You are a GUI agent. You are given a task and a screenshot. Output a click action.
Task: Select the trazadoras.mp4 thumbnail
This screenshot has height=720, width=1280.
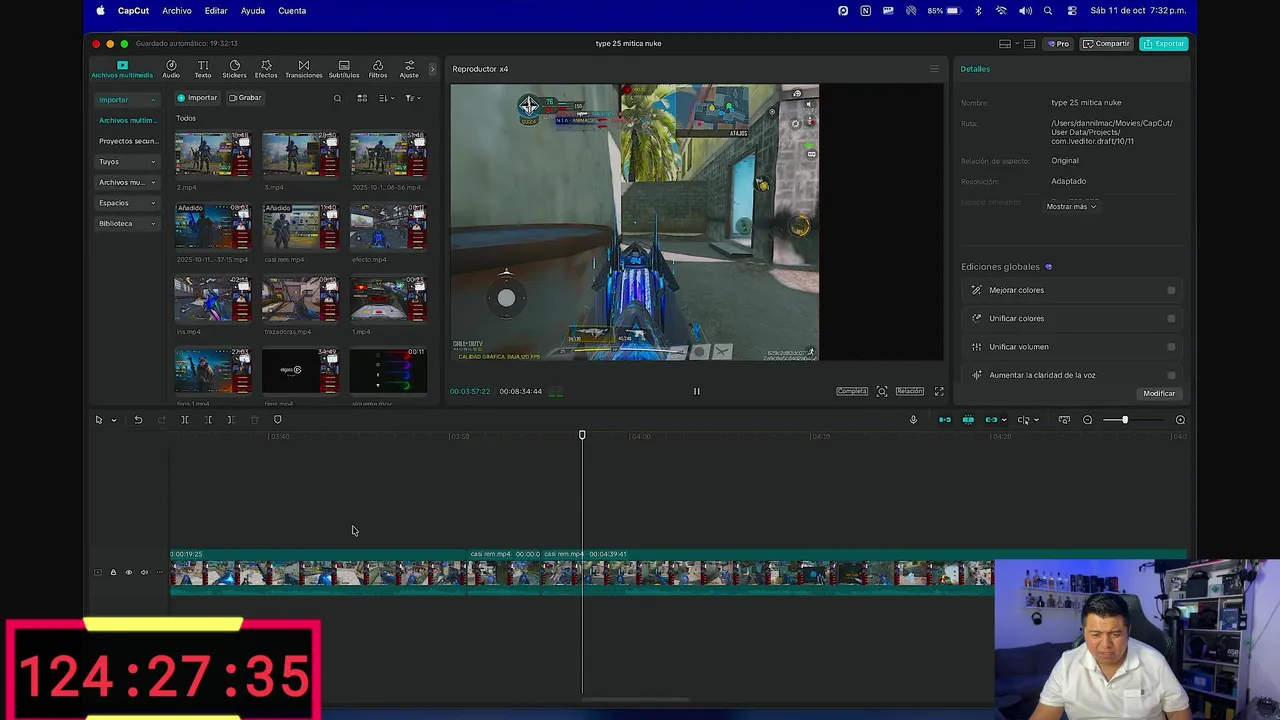[x=300, y=300]
